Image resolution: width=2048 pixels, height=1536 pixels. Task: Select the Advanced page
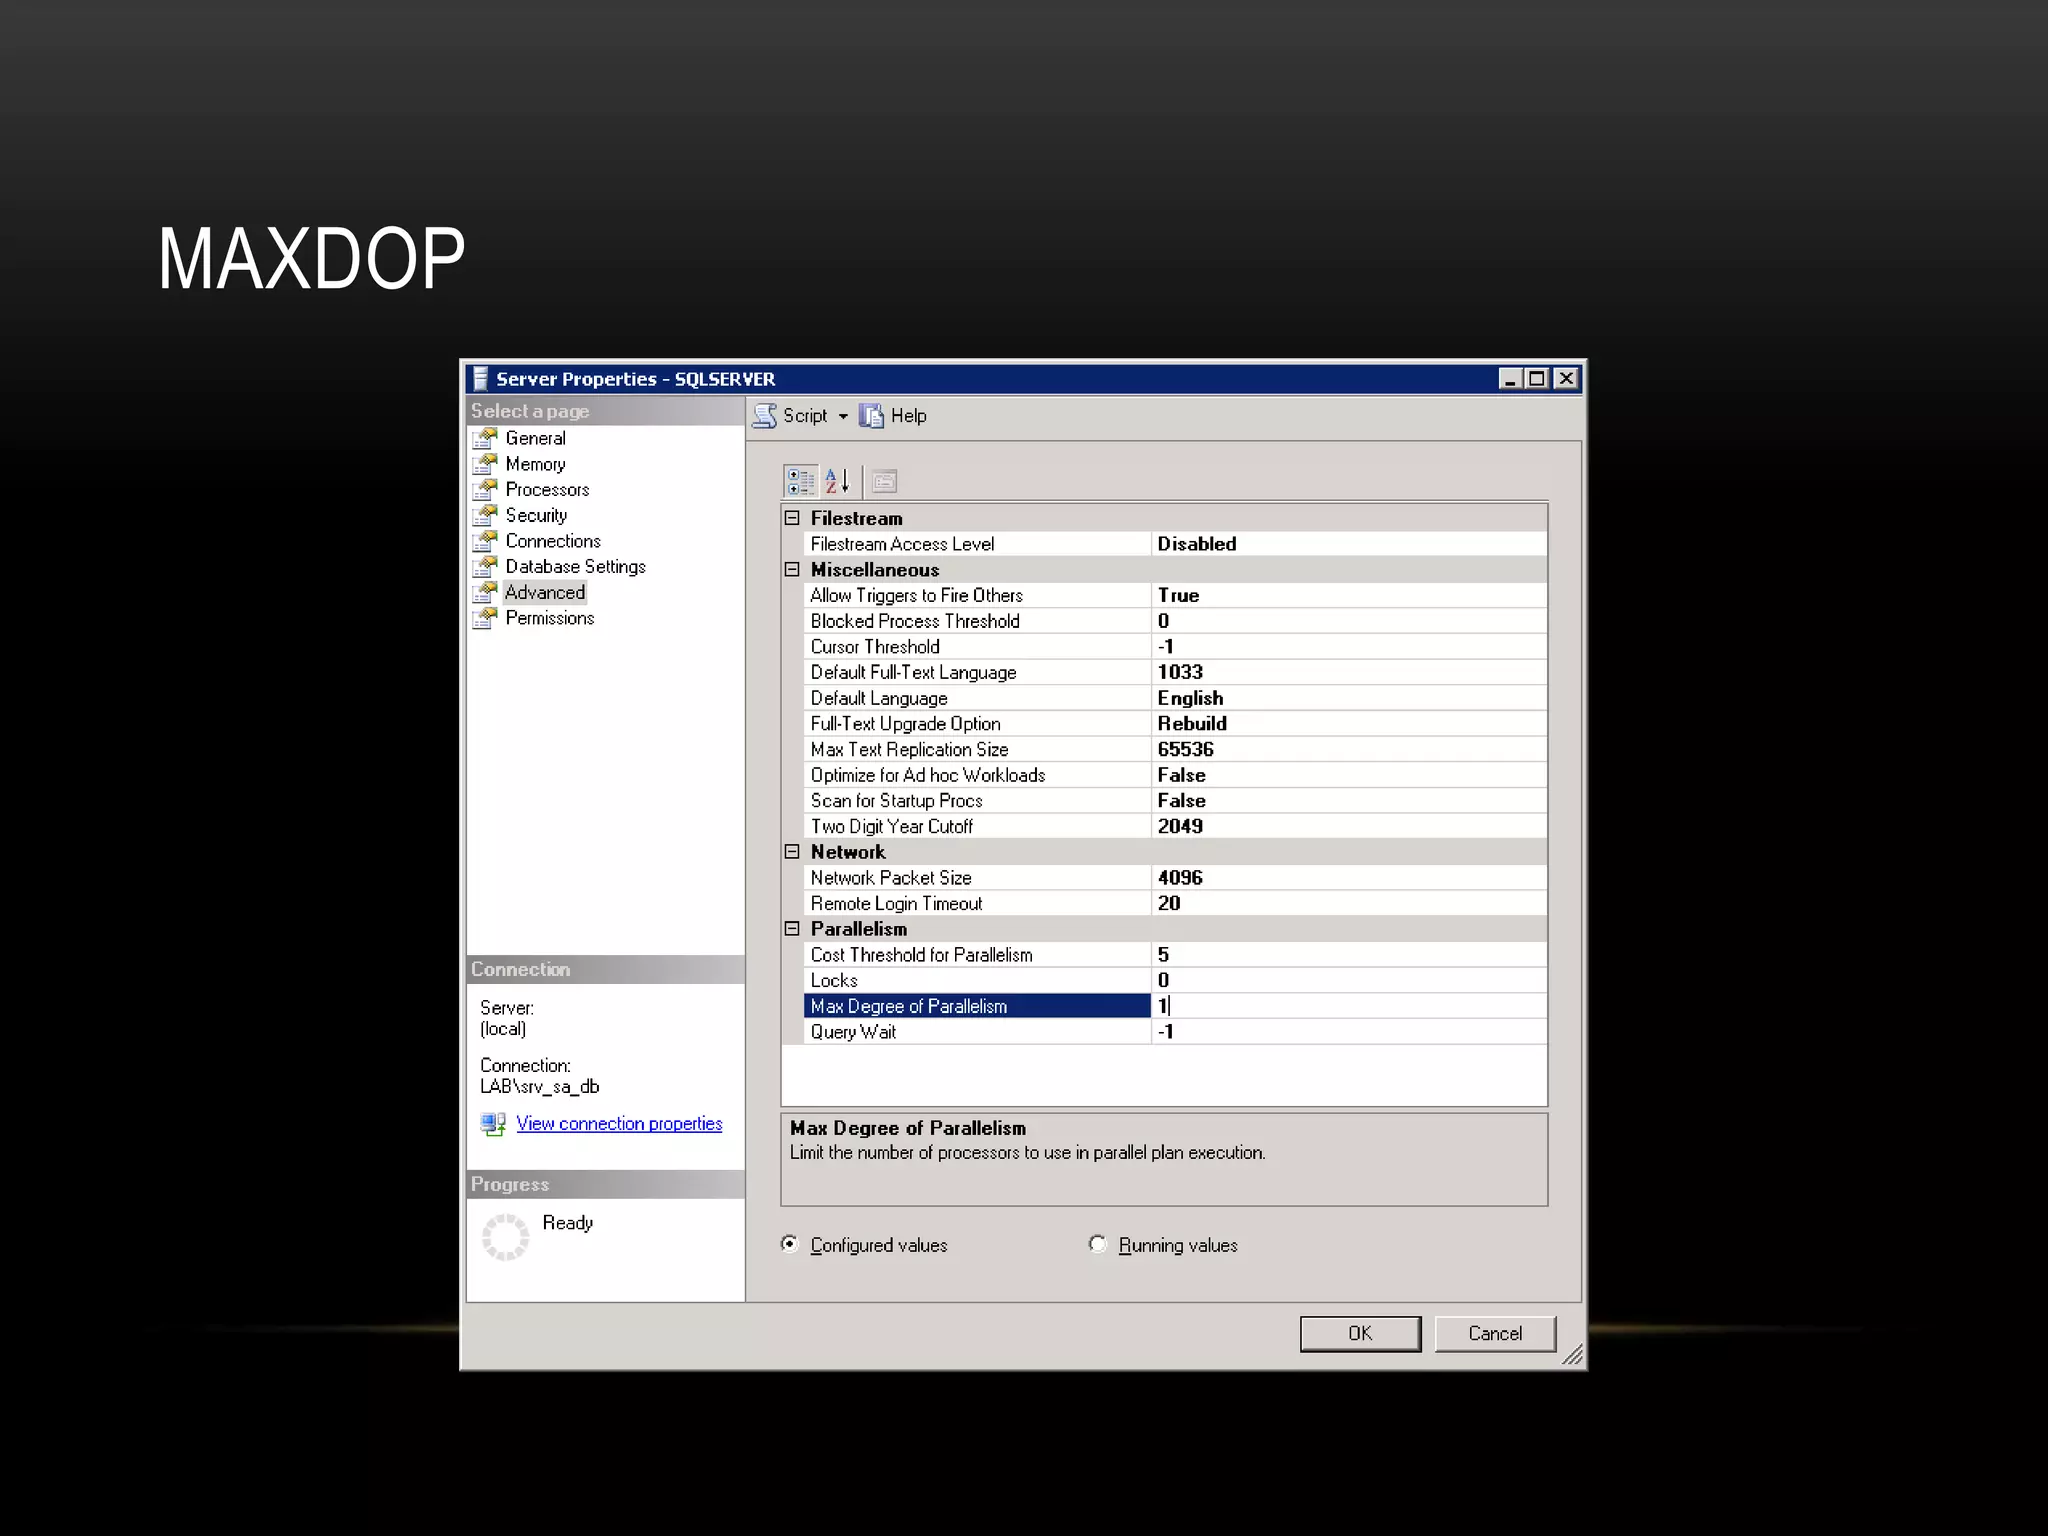pos(545,592)
